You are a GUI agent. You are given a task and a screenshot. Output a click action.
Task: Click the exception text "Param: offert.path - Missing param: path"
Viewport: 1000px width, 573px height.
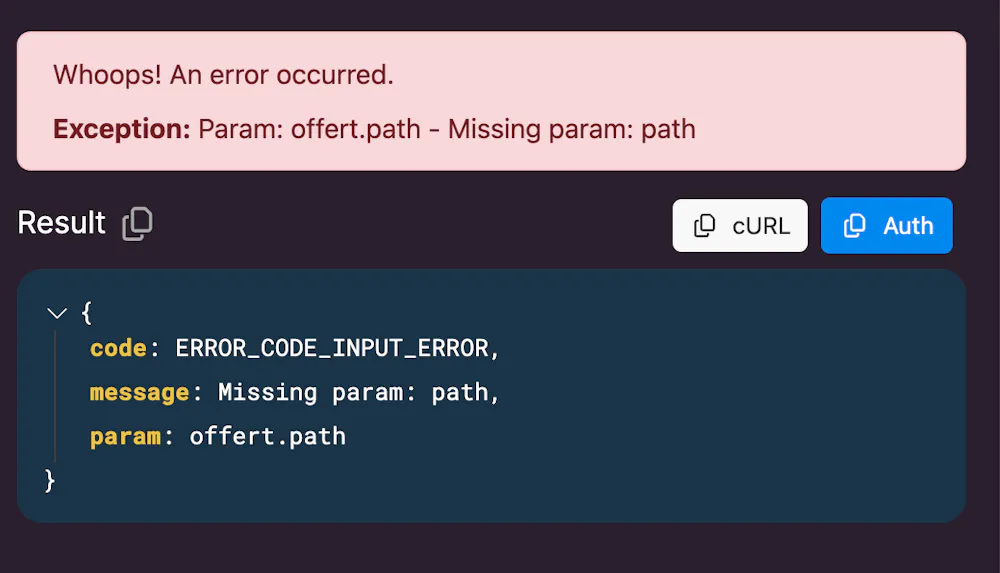[447, 129]
